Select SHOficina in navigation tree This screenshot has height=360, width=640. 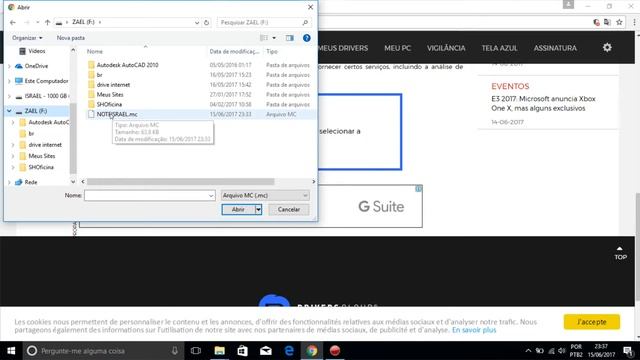[x=41, y=167]
